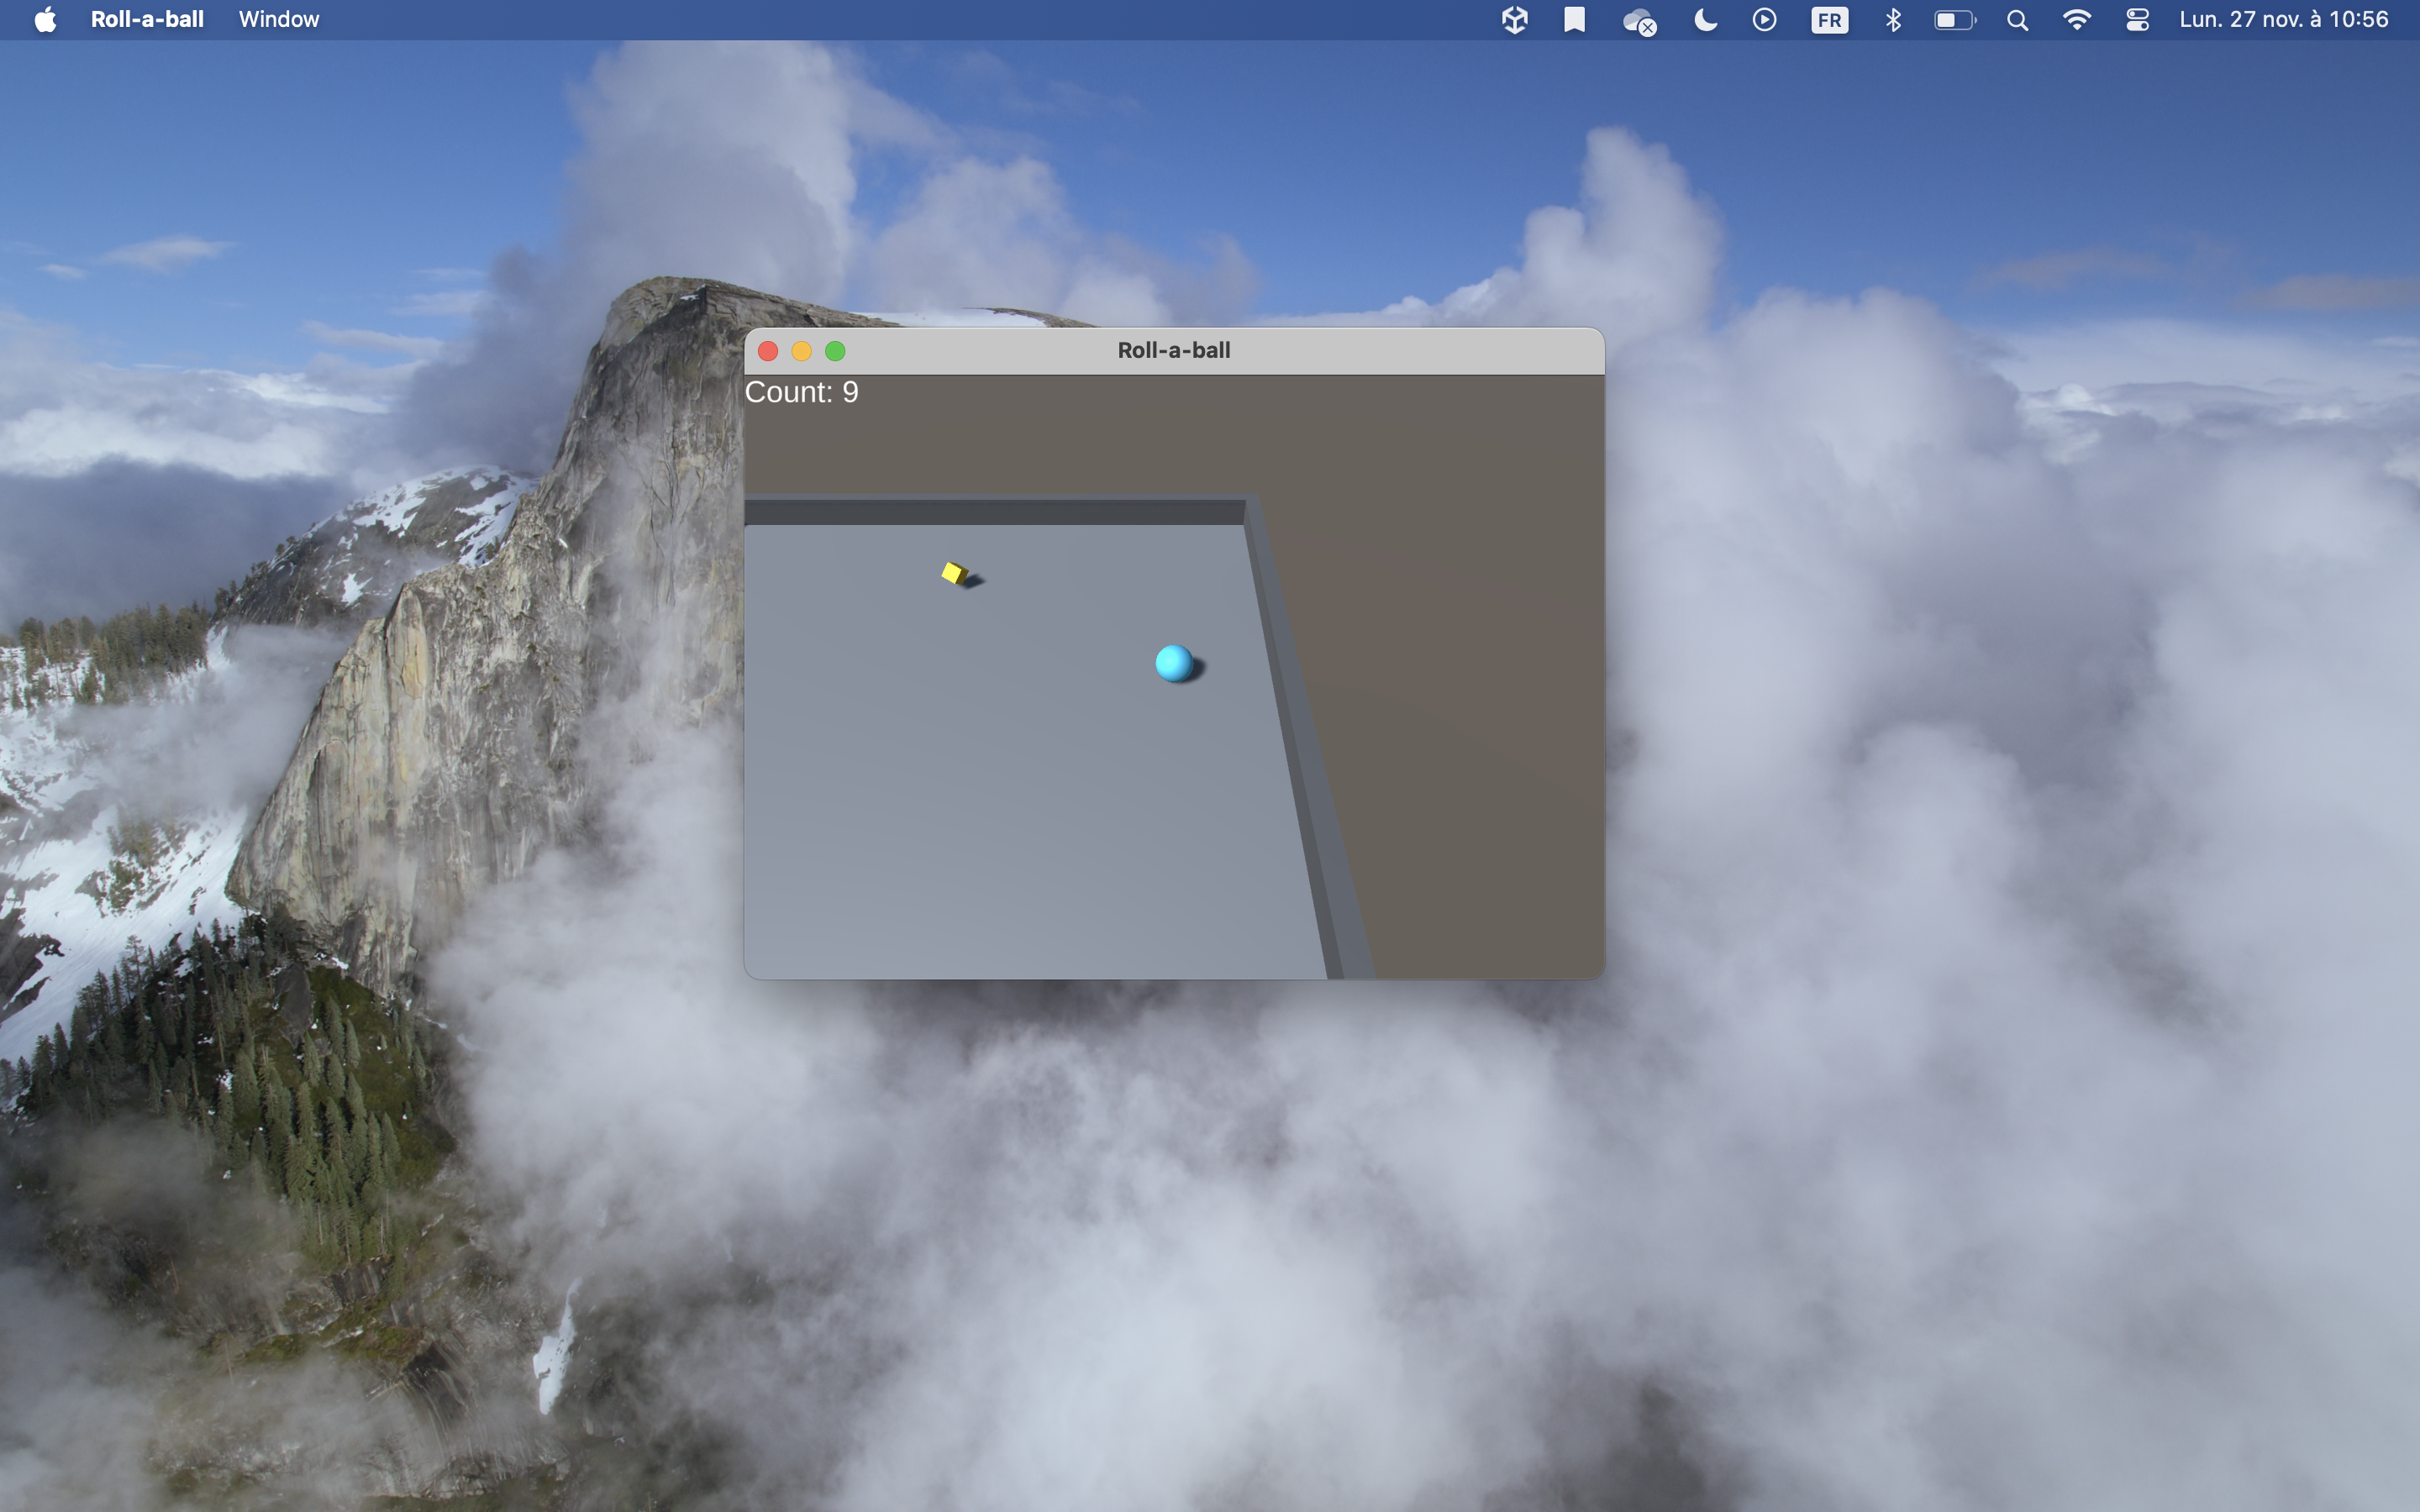Open the Window menu
Viewport: 2420px width, 1512px height.
(x=279, y=19)
